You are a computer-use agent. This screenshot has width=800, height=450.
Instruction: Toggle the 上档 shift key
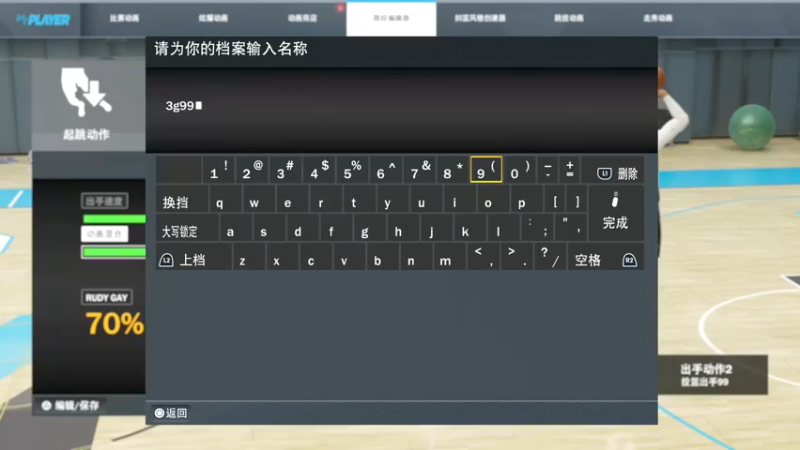click(194, 257)
